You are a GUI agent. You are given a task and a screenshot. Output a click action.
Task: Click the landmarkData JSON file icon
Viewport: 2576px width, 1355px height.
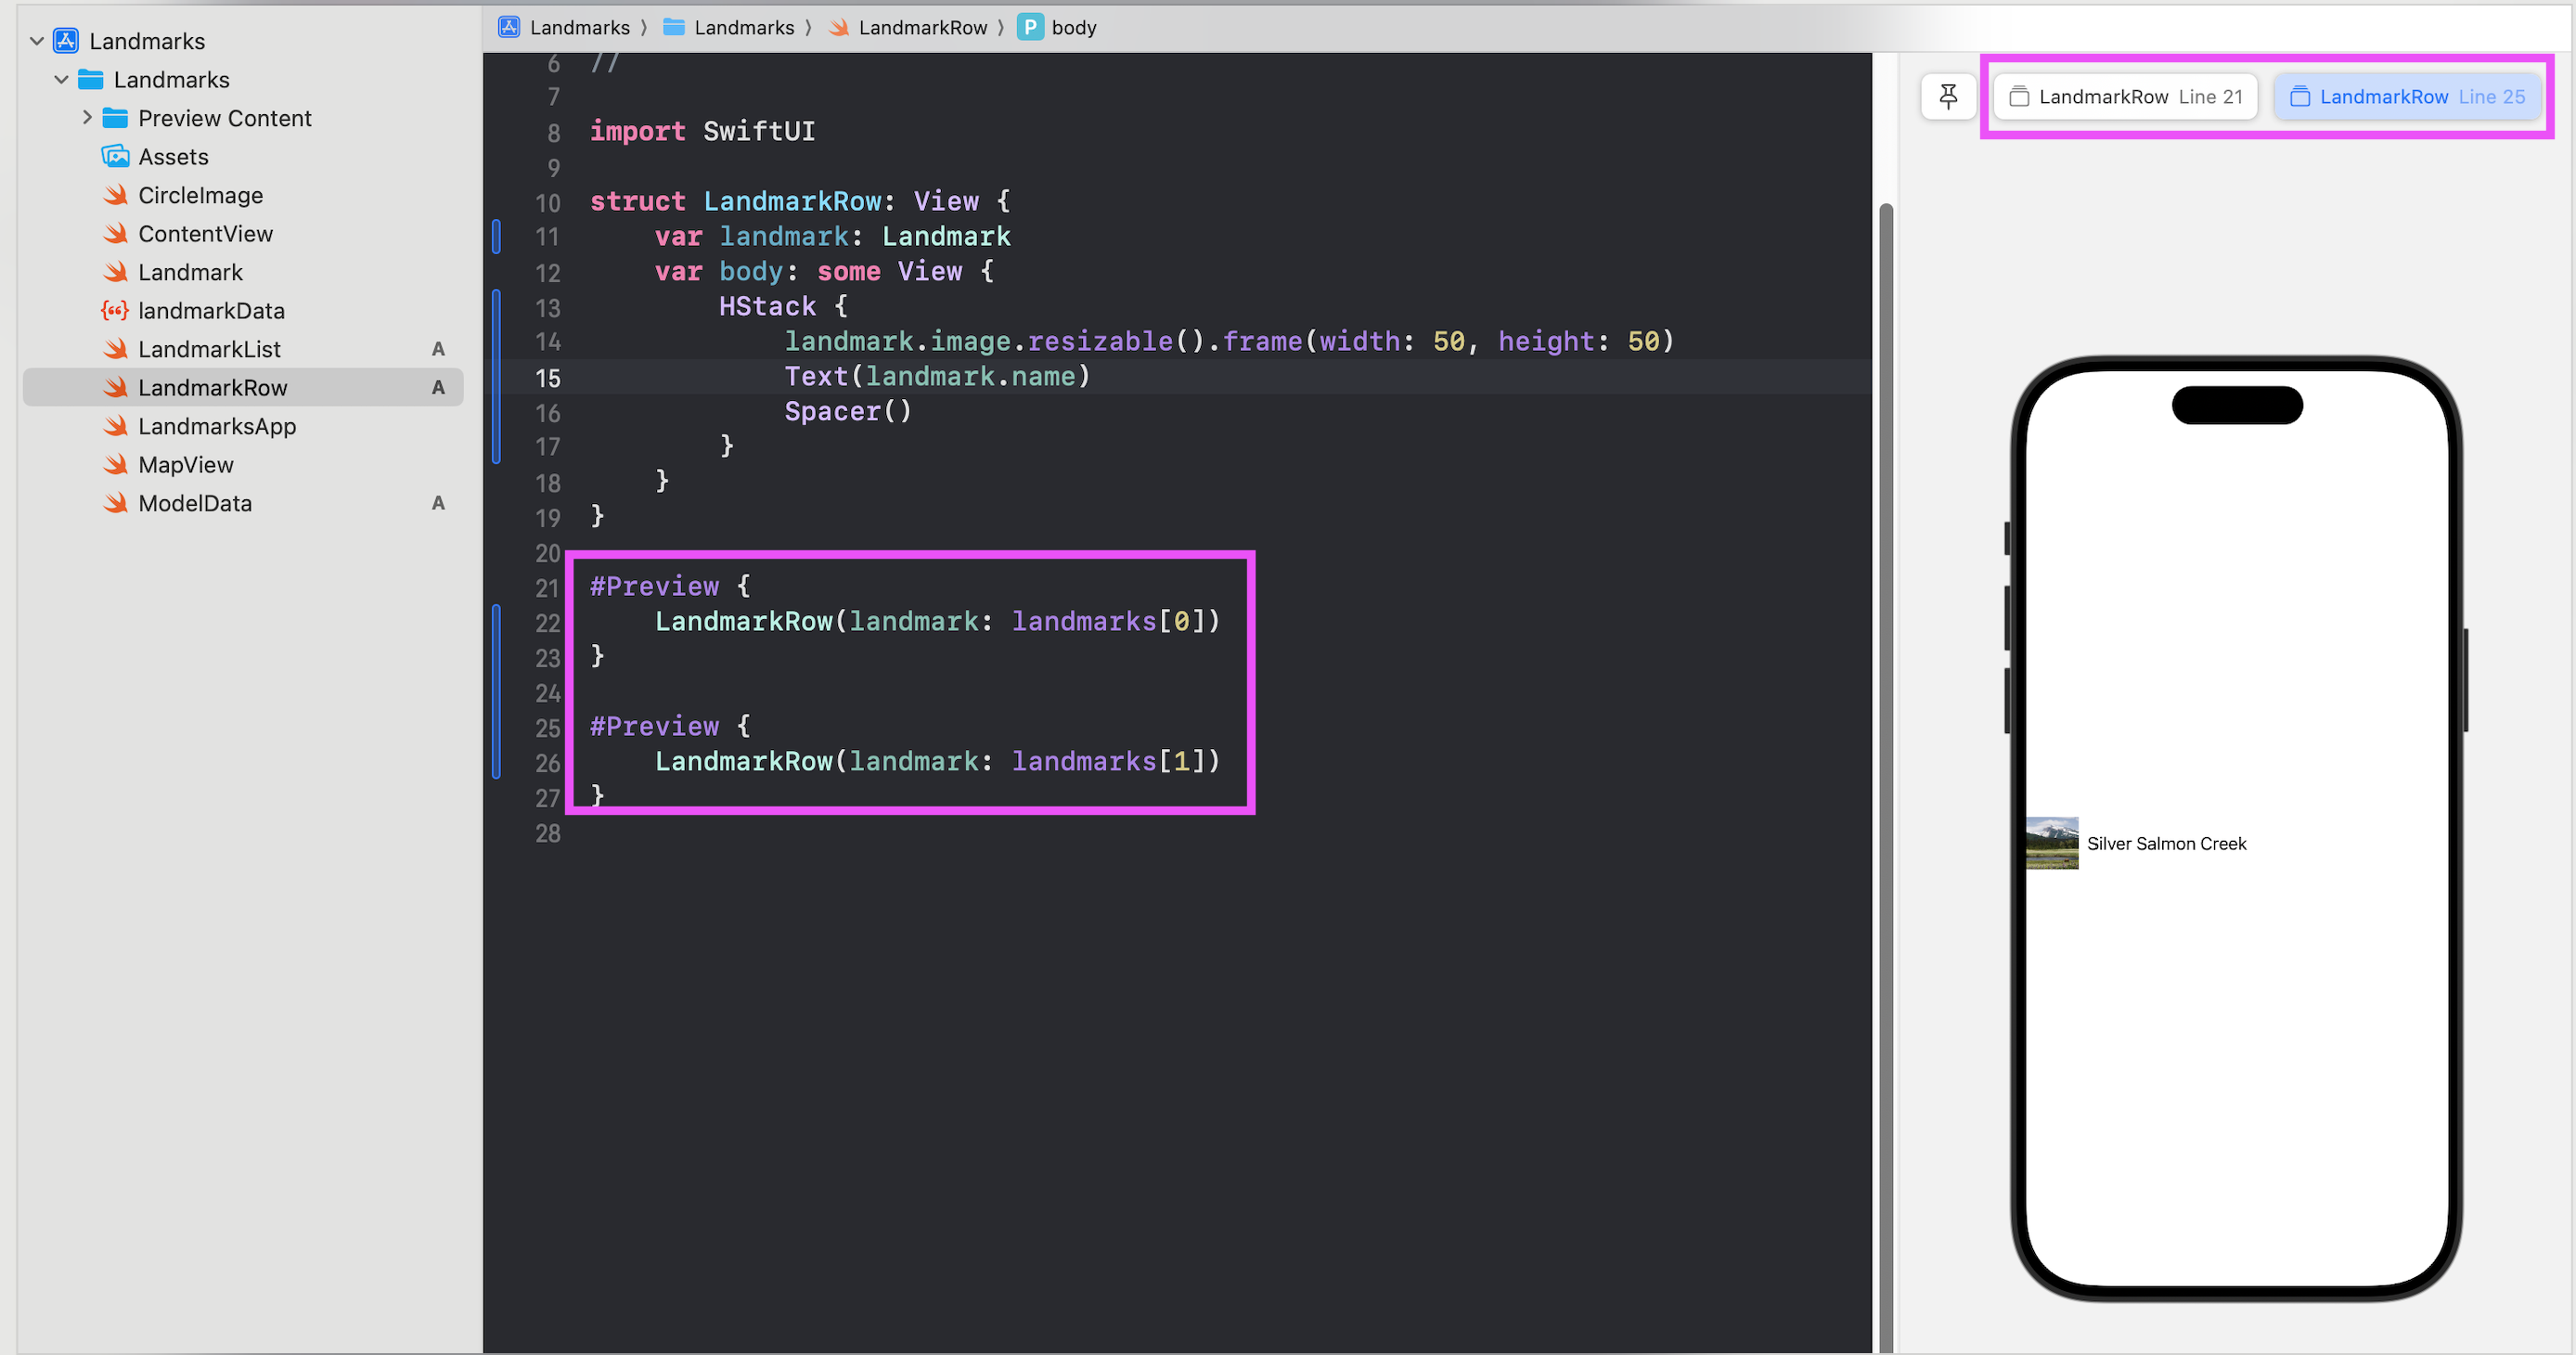pyautogui.click(x=116, y=310)
